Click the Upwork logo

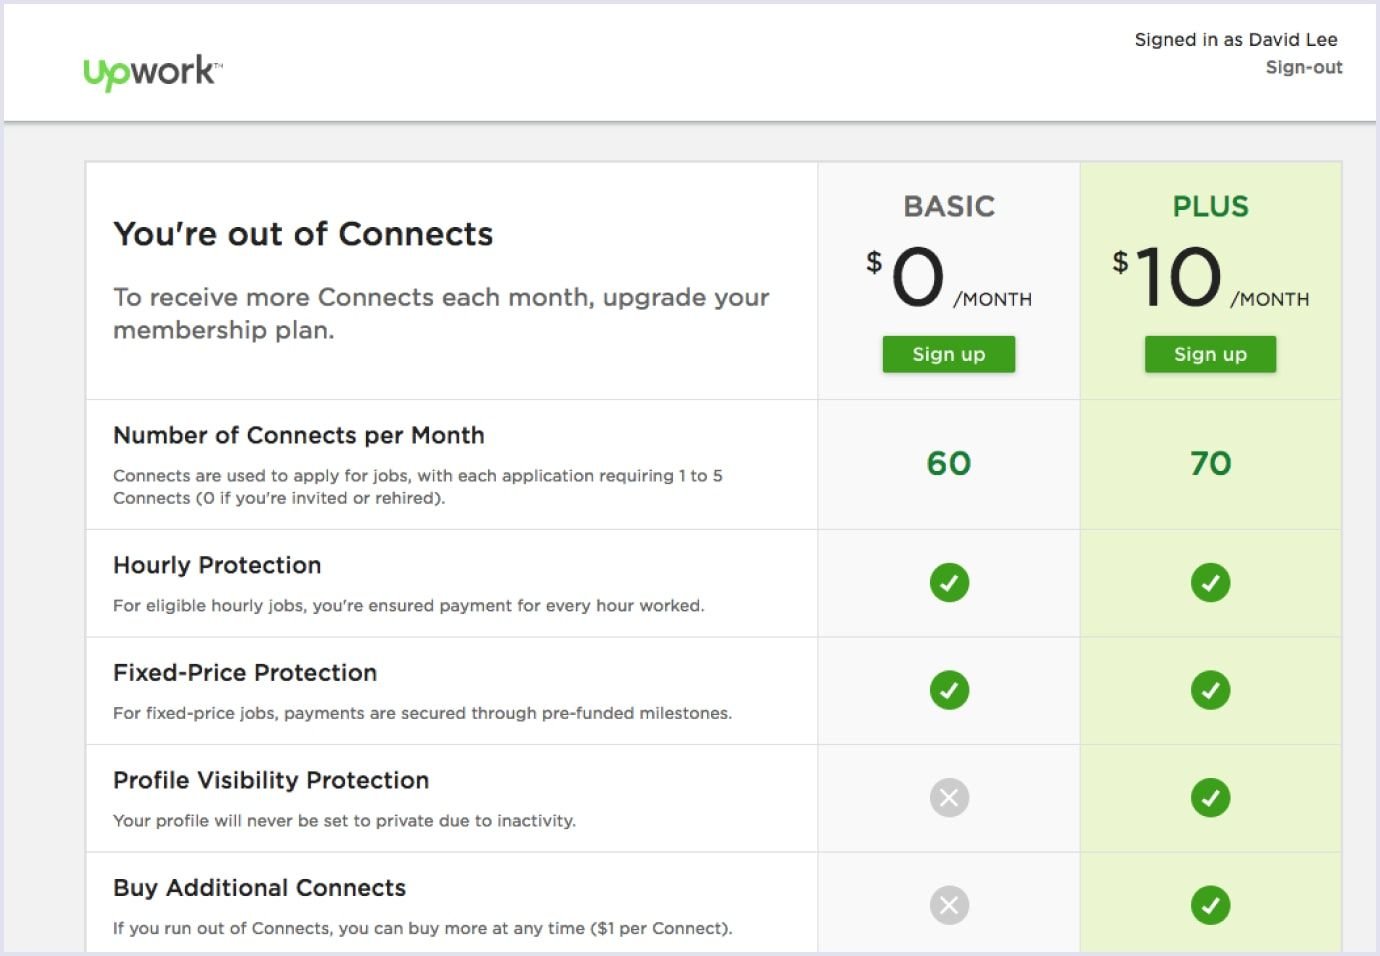[x=152, y=72]
